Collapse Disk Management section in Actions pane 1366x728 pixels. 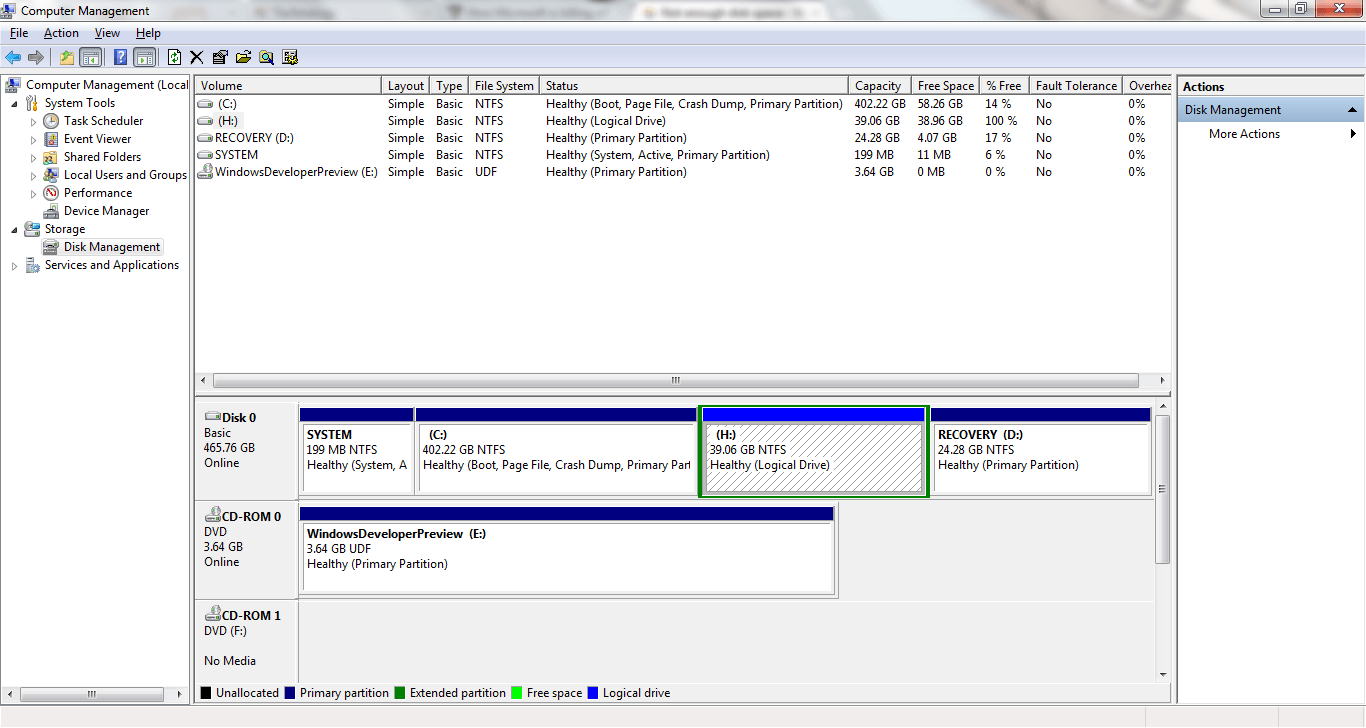pyautogui.click(x=1353, y=110)
